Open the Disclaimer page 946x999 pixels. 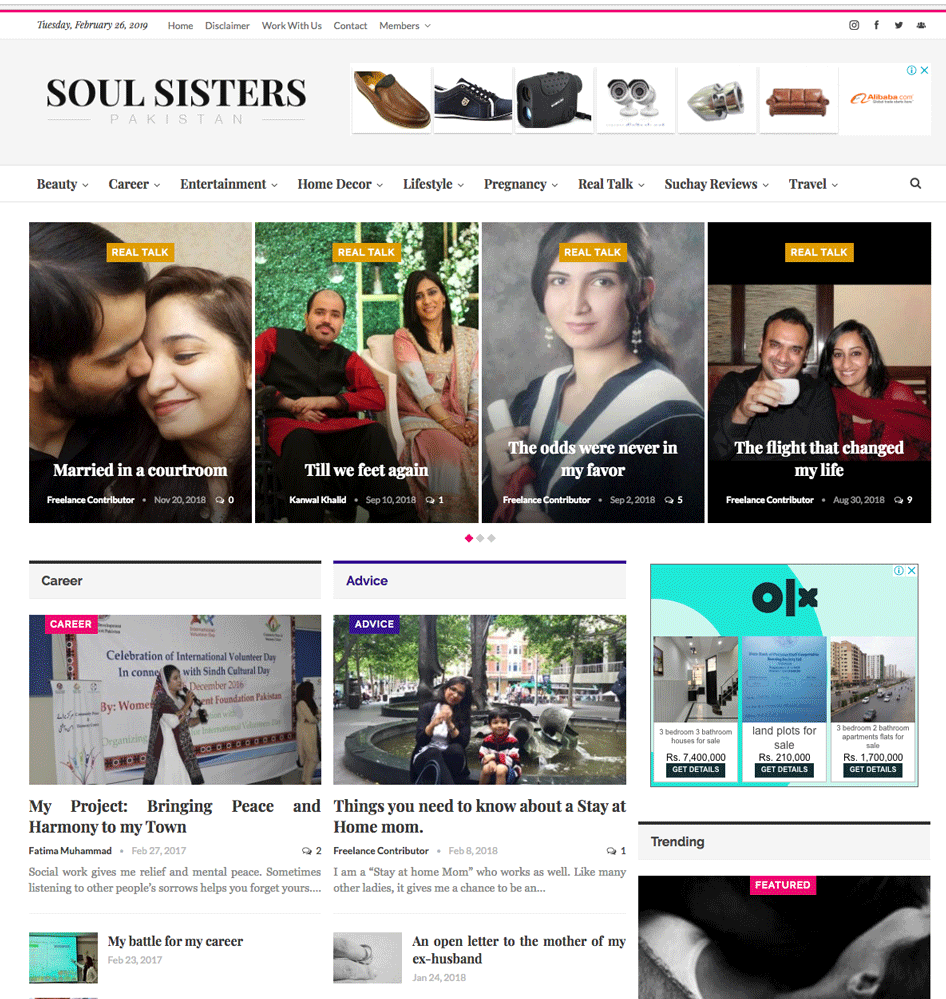pyautogui.click(x=227, y=25)
